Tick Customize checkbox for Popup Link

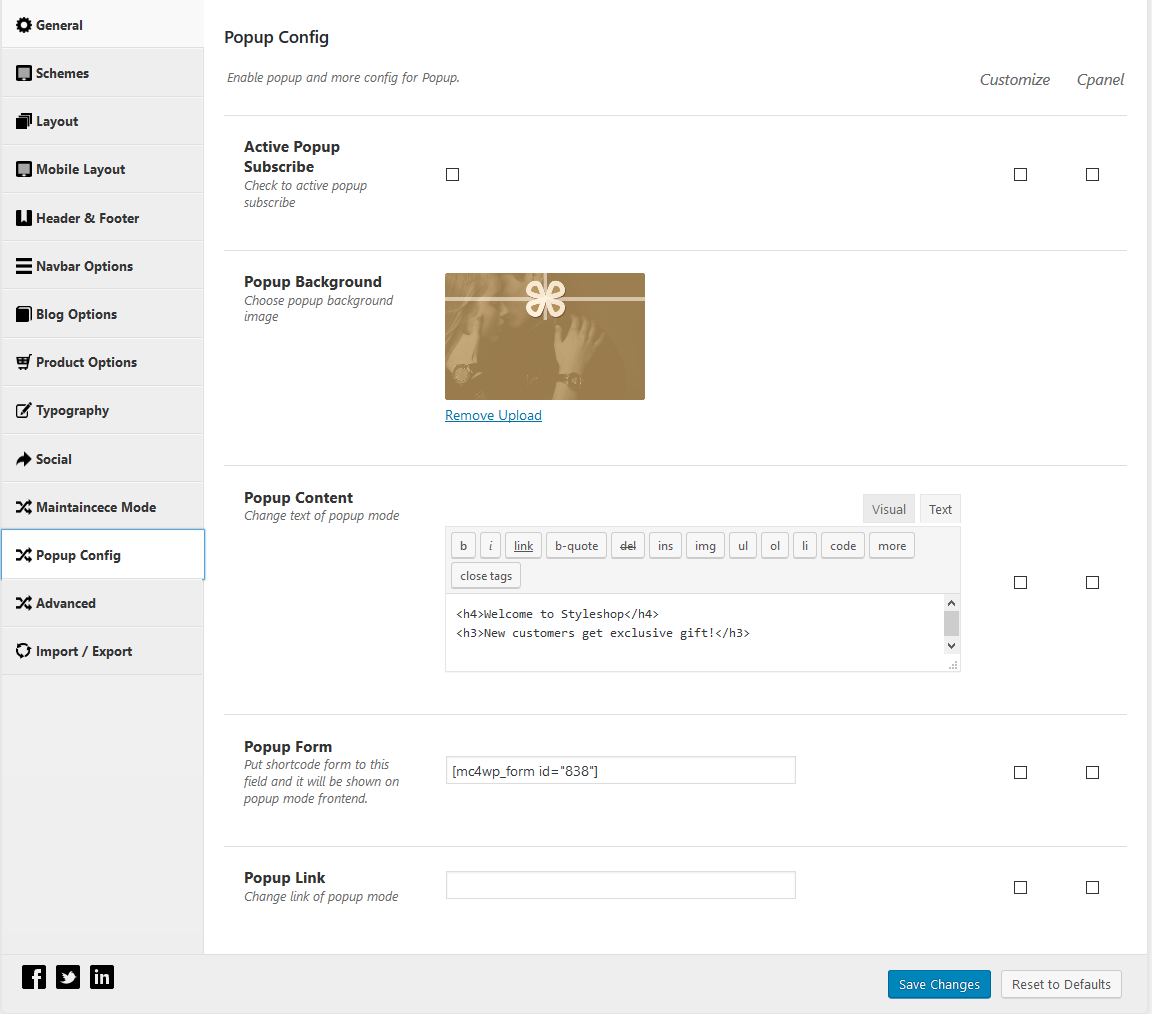point(1020,888)
